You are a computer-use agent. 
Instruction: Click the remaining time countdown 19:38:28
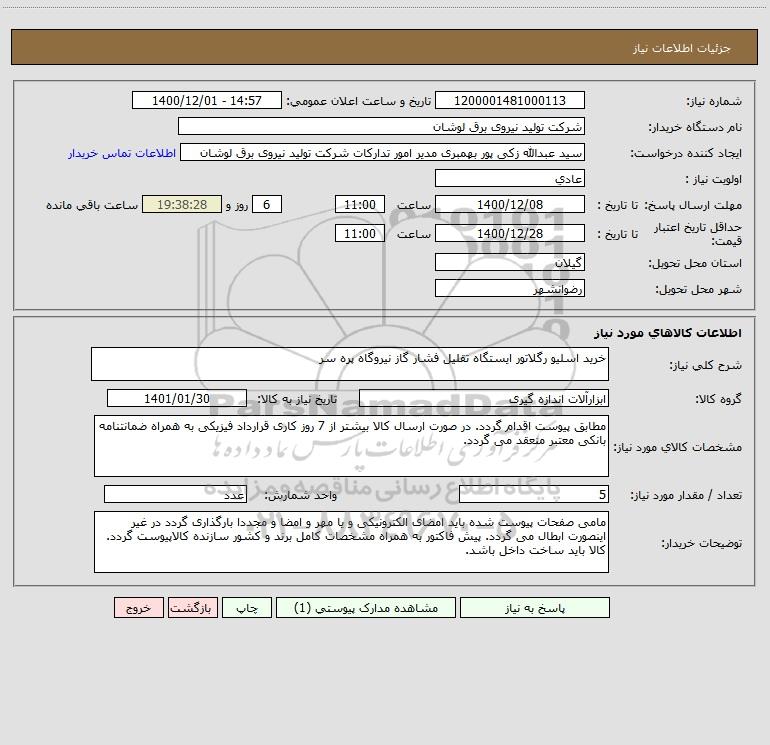[182, 204]
